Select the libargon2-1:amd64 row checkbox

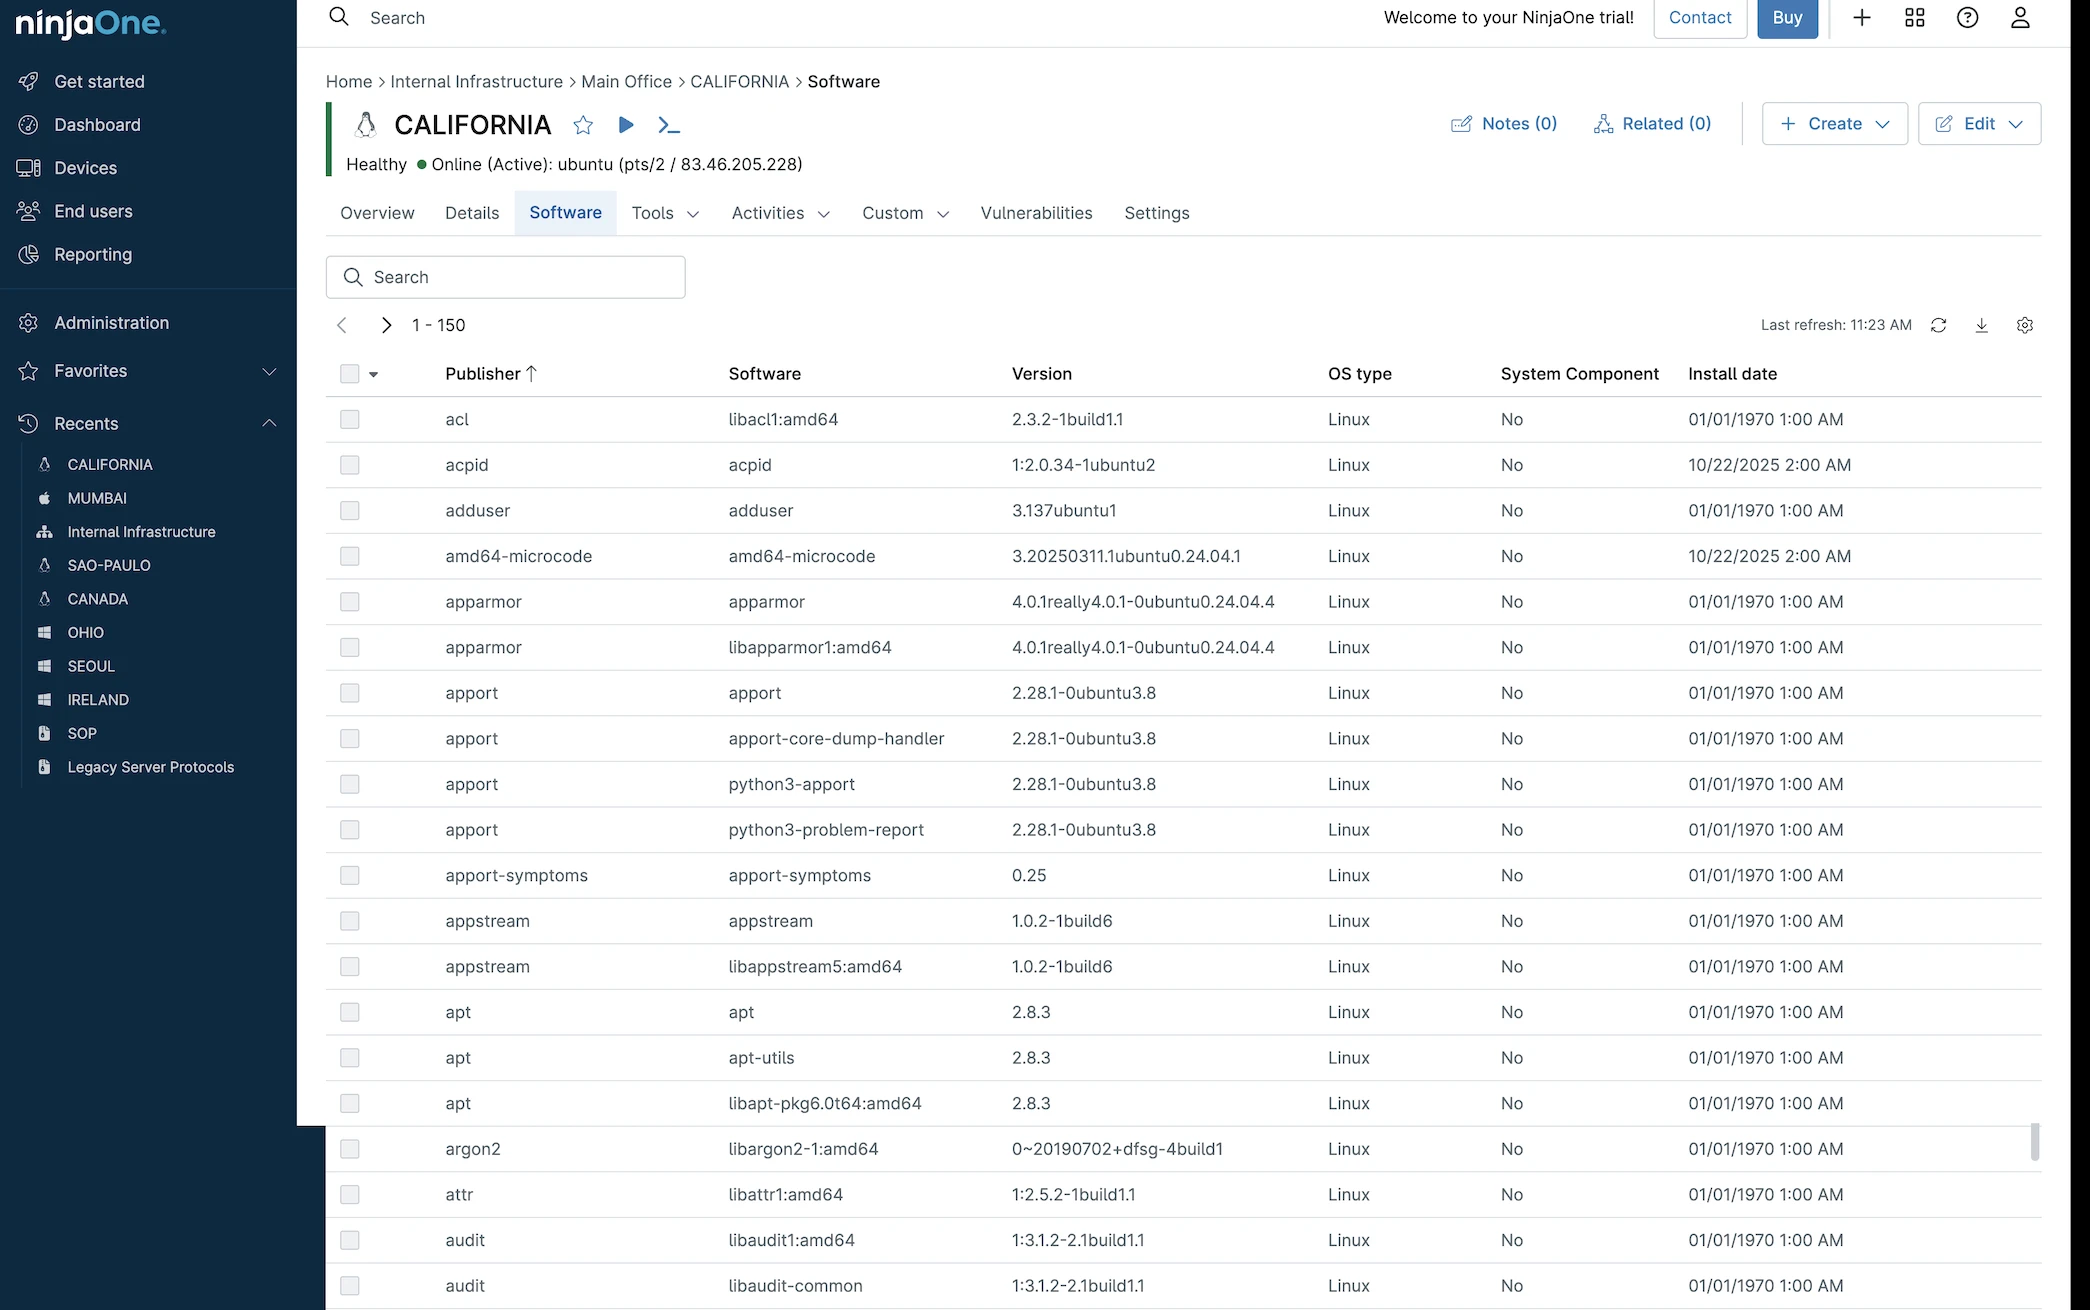[349, 1149]
